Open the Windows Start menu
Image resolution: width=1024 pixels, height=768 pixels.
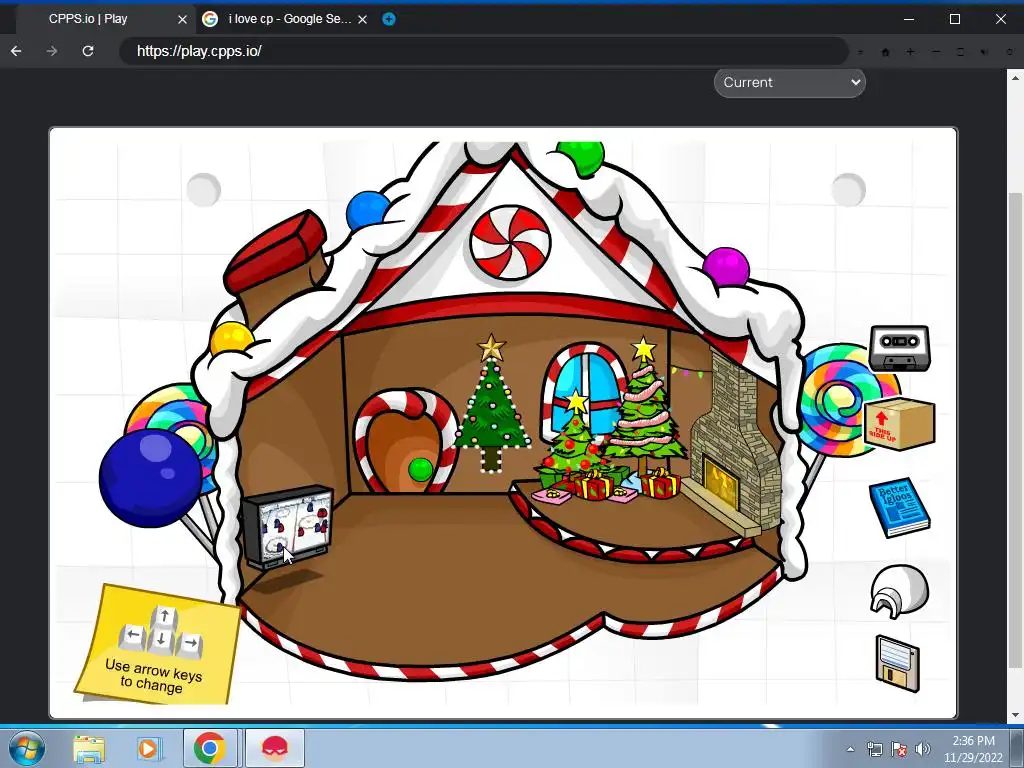point(27,748)
